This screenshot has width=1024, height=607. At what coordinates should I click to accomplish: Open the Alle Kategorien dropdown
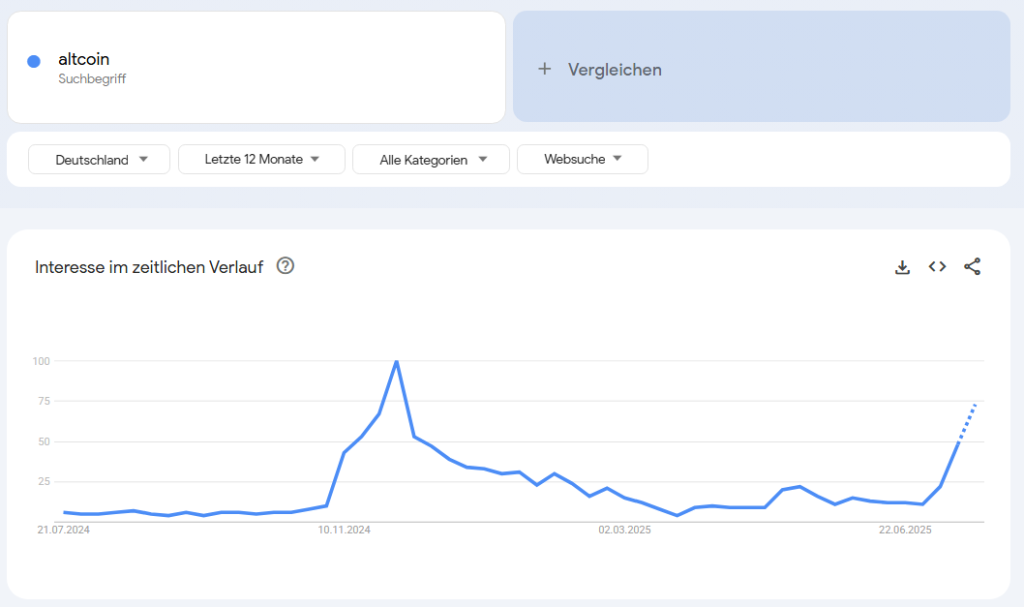431,159
